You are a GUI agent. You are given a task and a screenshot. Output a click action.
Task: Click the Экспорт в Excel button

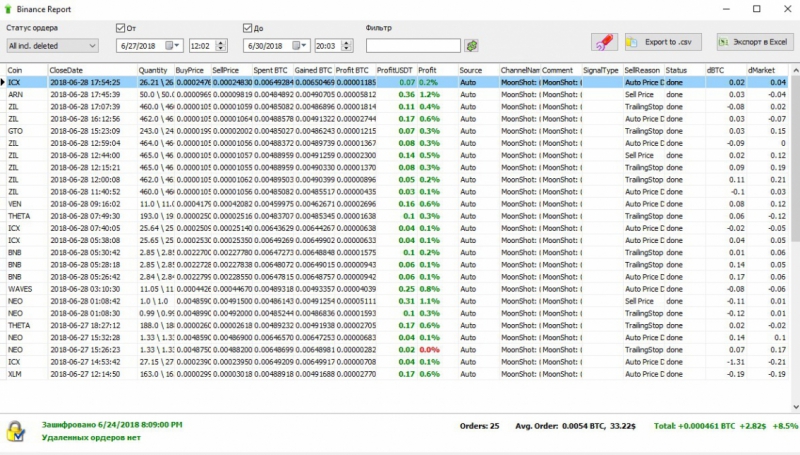[755, 42]
